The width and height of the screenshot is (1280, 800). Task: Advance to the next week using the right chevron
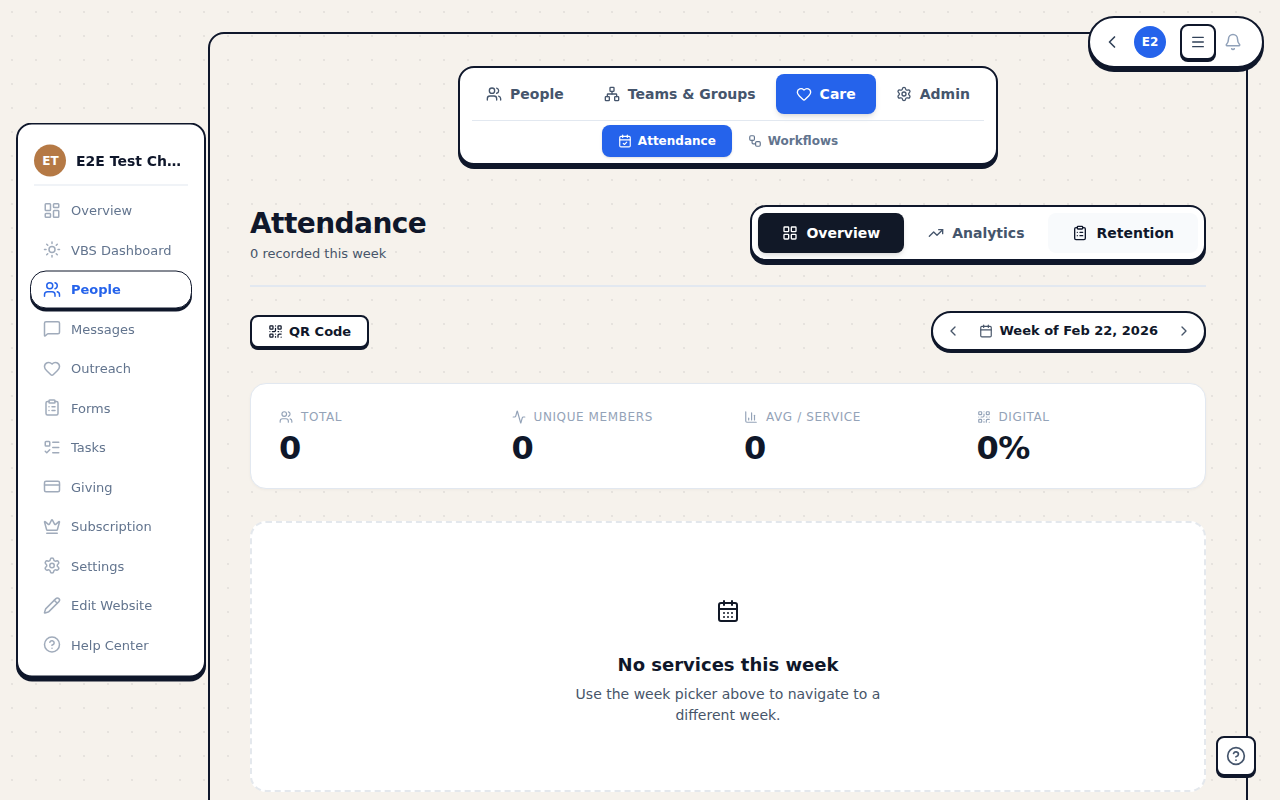(x=1184, y=330)
